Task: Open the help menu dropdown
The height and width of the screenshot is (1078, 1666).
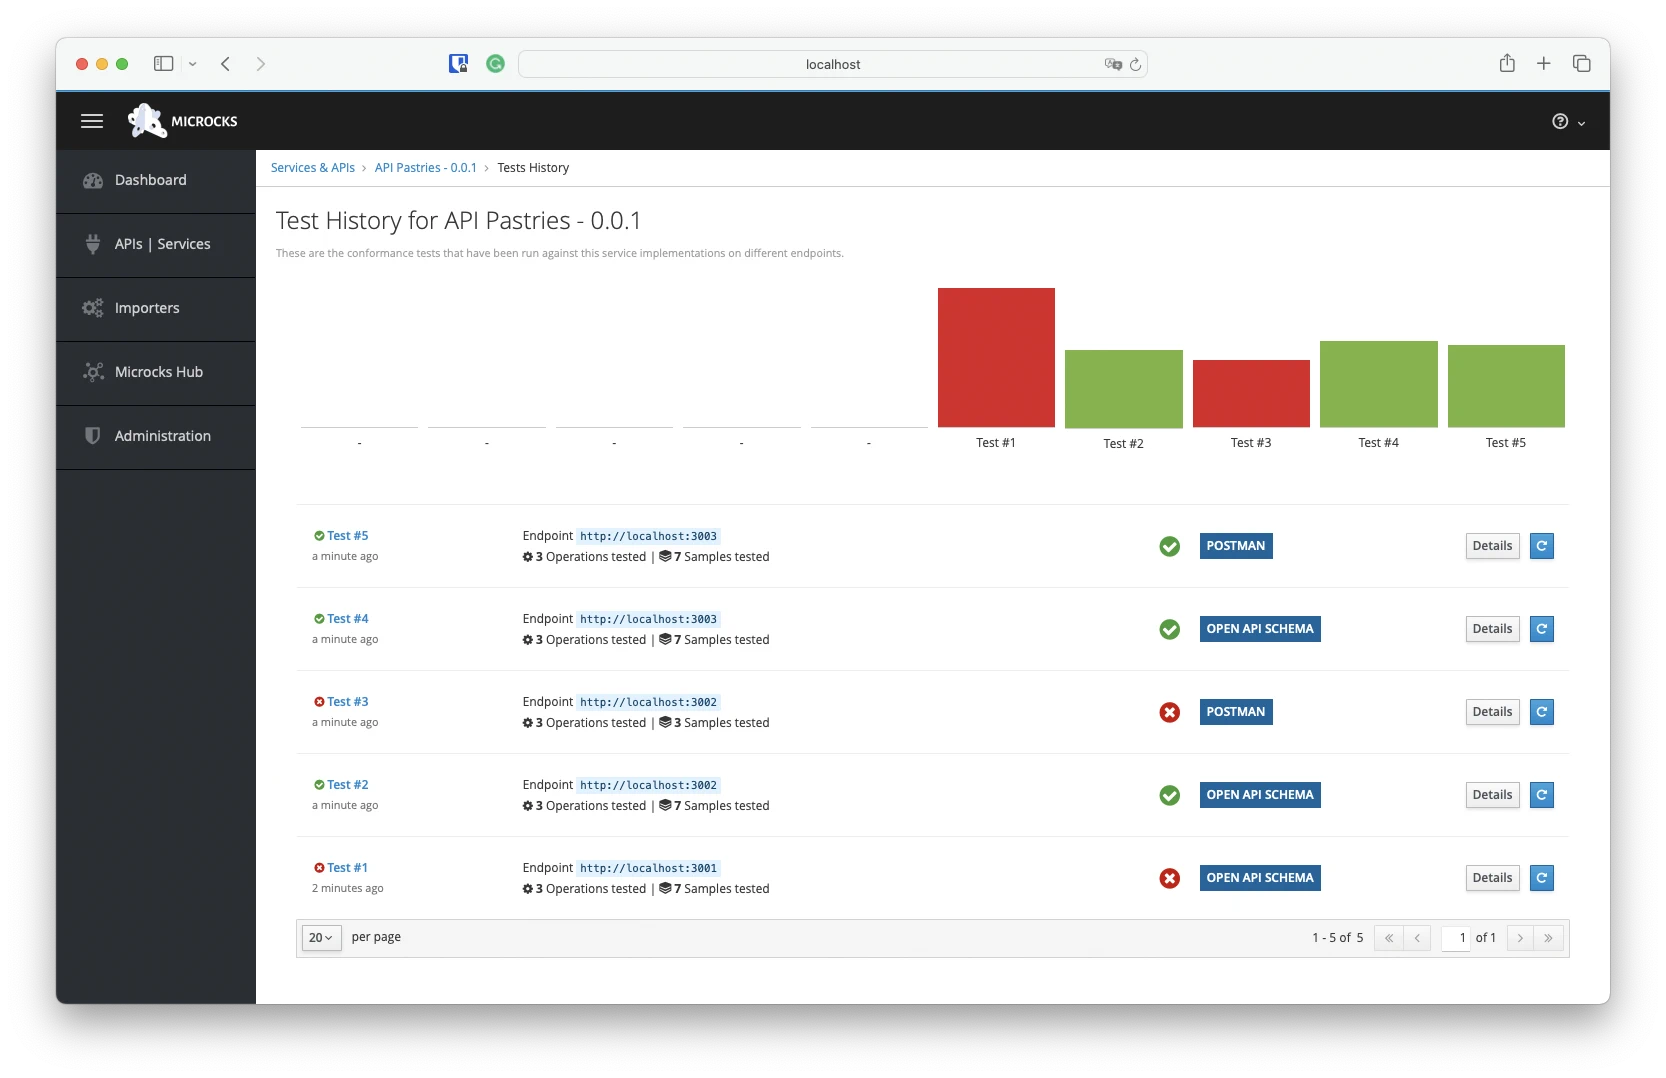Action: [1568, 122]
